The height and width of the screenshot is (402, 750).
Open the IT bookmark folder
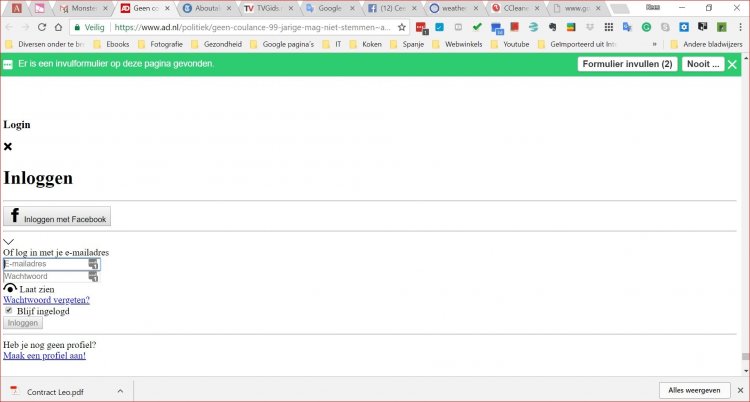[x=332, y=44]
